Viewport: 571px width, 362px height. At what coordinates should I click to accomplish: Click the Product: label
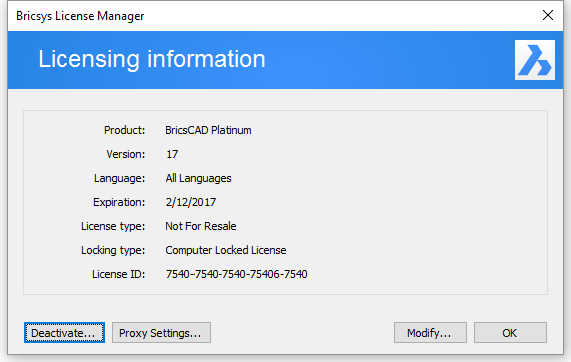[x=125, y=130]
